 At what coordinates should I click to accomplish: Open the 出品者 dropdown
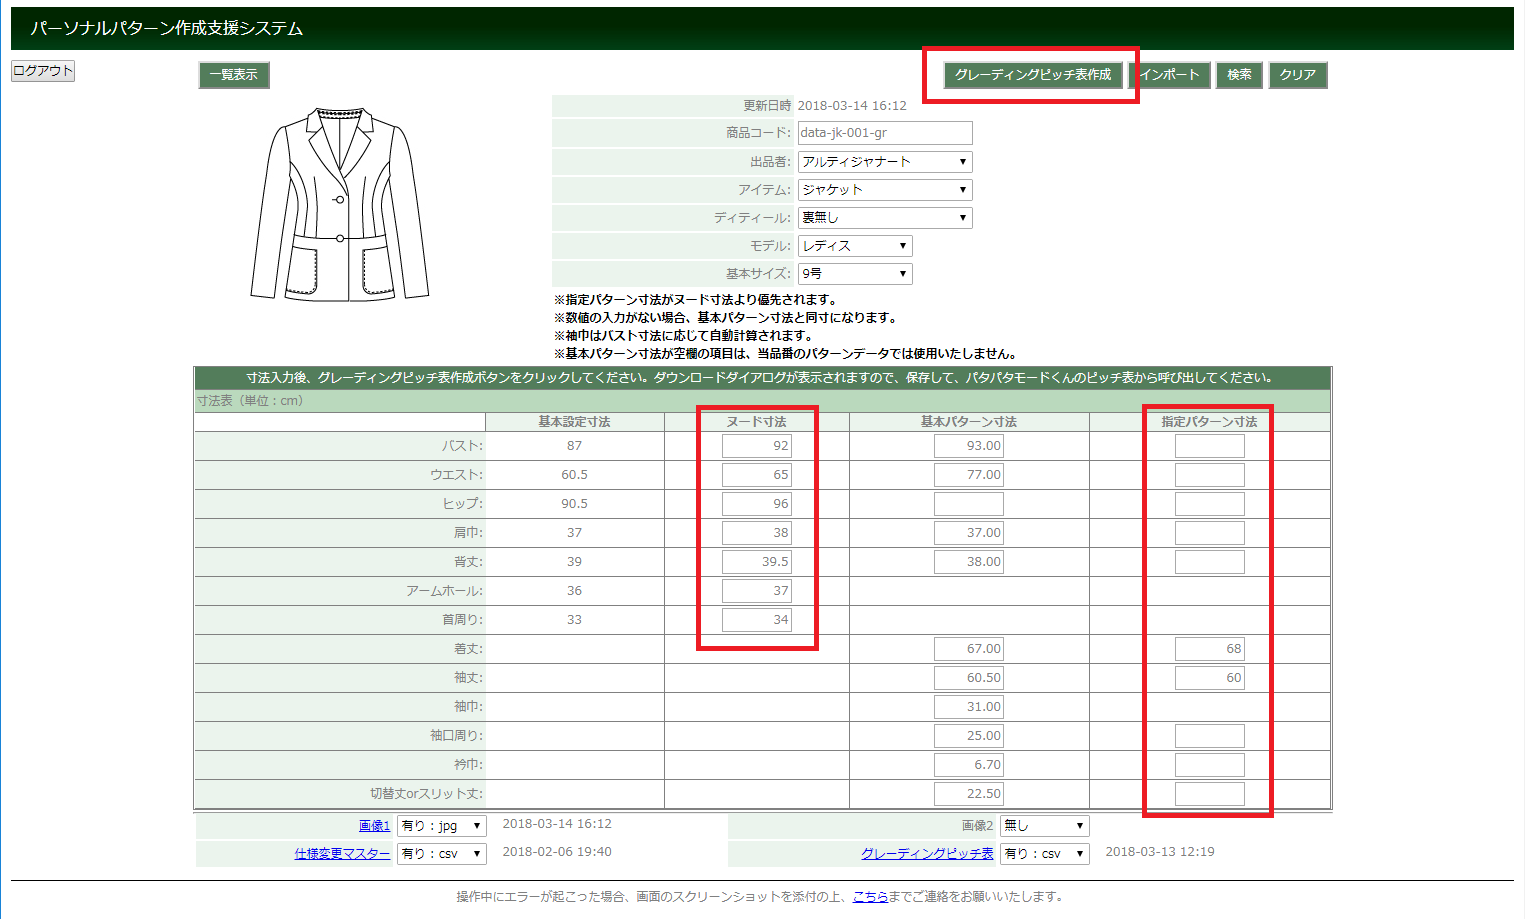click(884, 162)
